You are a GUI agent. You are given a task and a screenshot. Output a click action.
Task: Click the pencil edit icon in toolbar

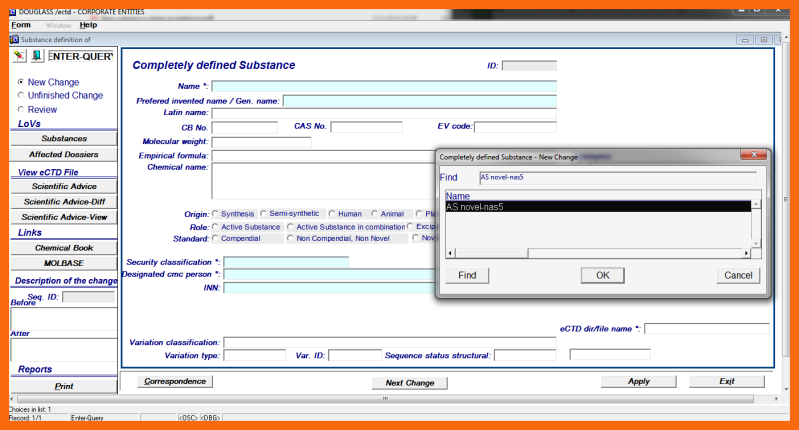coord(20,56)
